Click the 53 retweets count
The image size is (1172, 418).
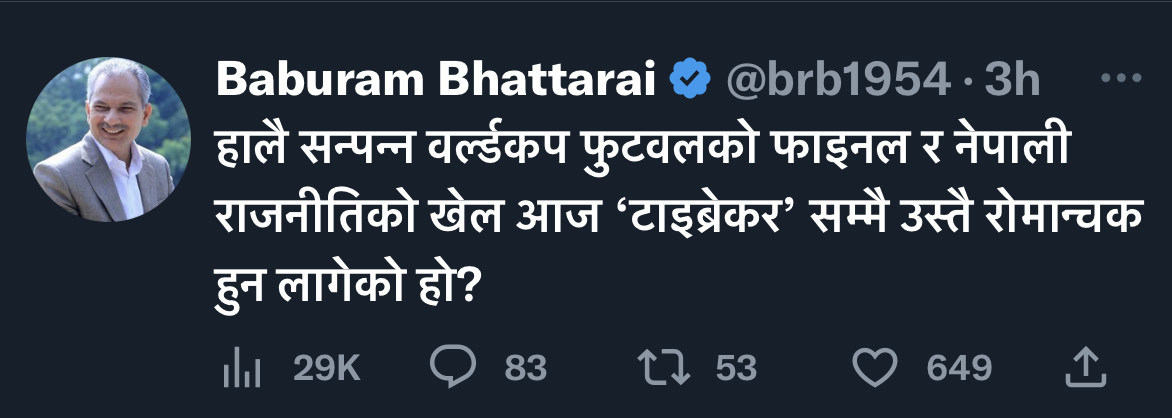[736, 368]
